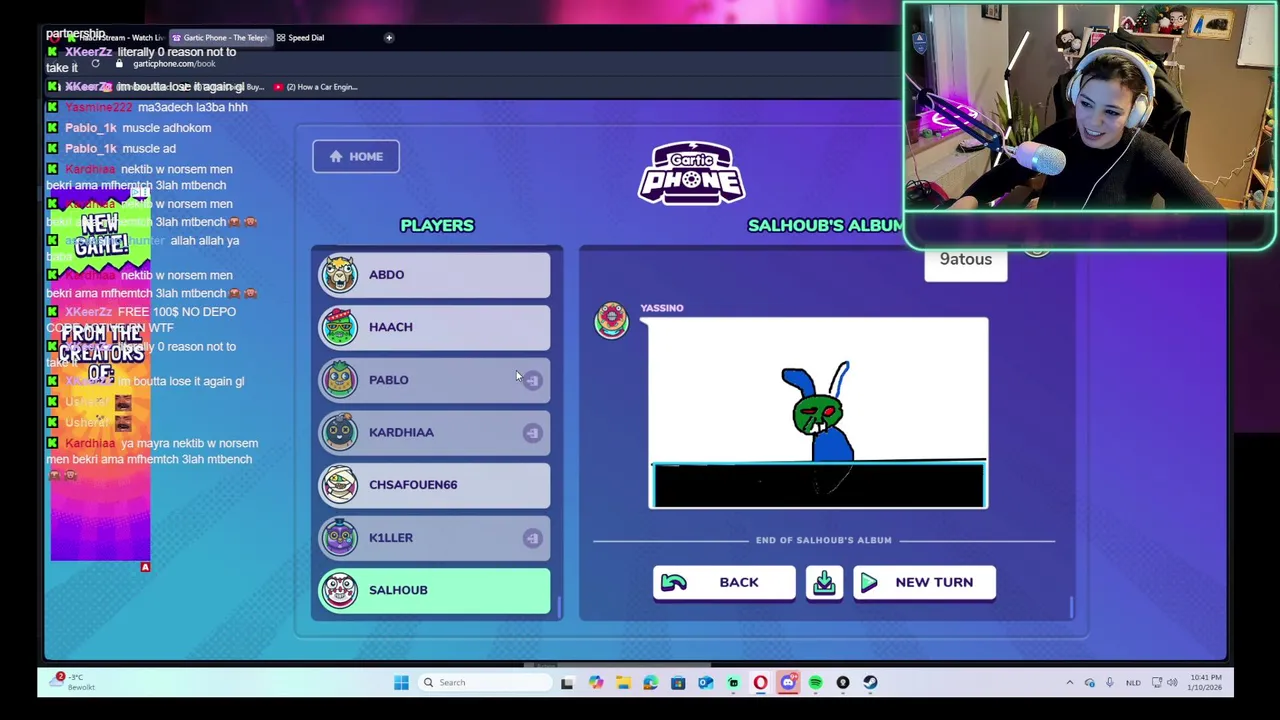Click YASSINO's avatar above the drawing

[612, 320]
